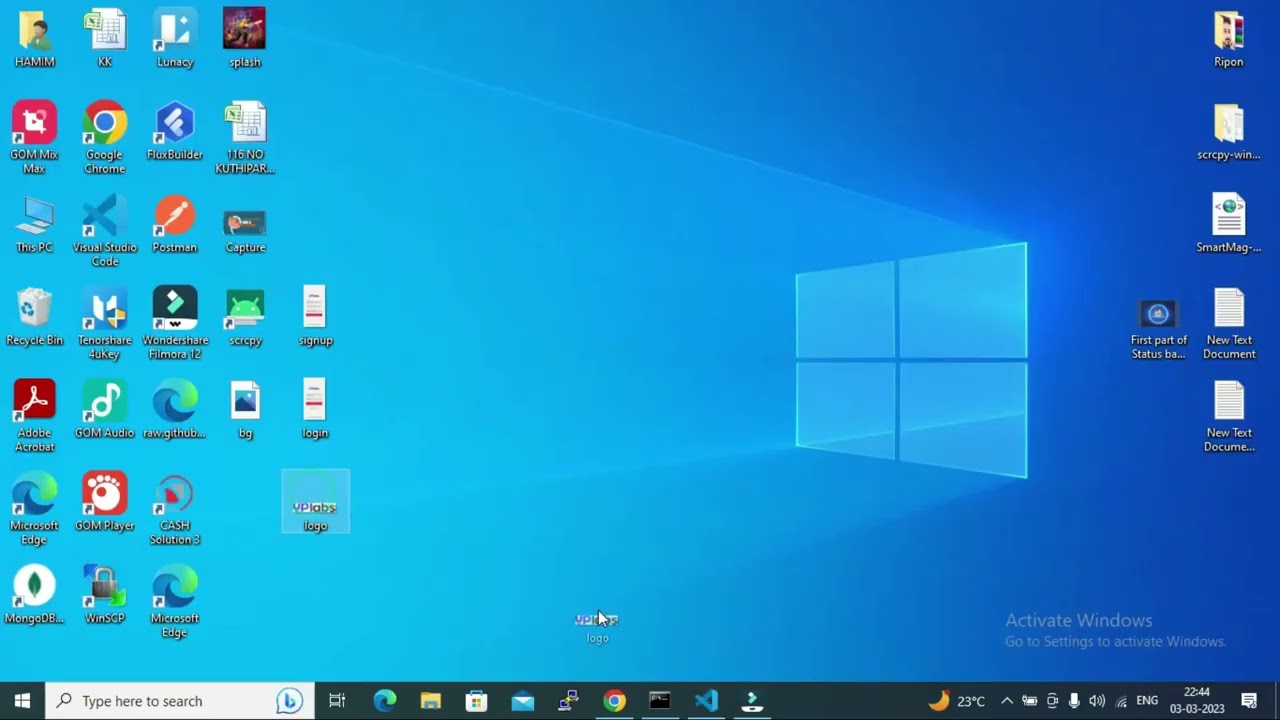Select the GOM Audio shortcut

[x=105, y=409]
